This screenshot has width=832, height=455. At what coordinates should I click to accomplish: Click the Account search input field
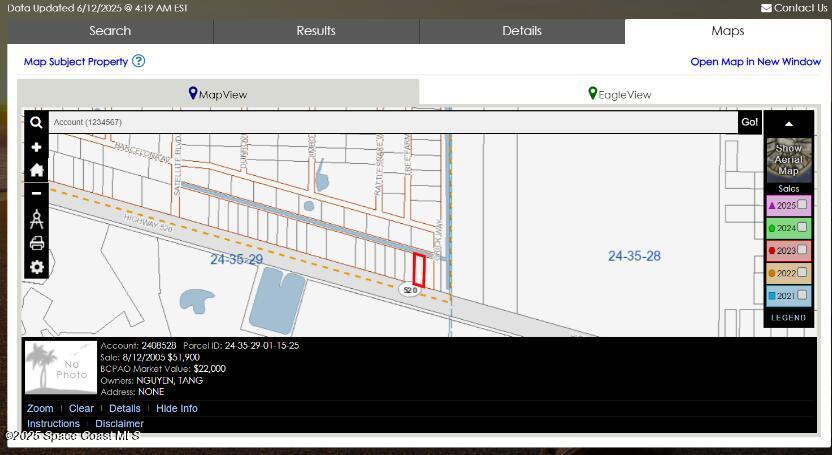(390, 122)
